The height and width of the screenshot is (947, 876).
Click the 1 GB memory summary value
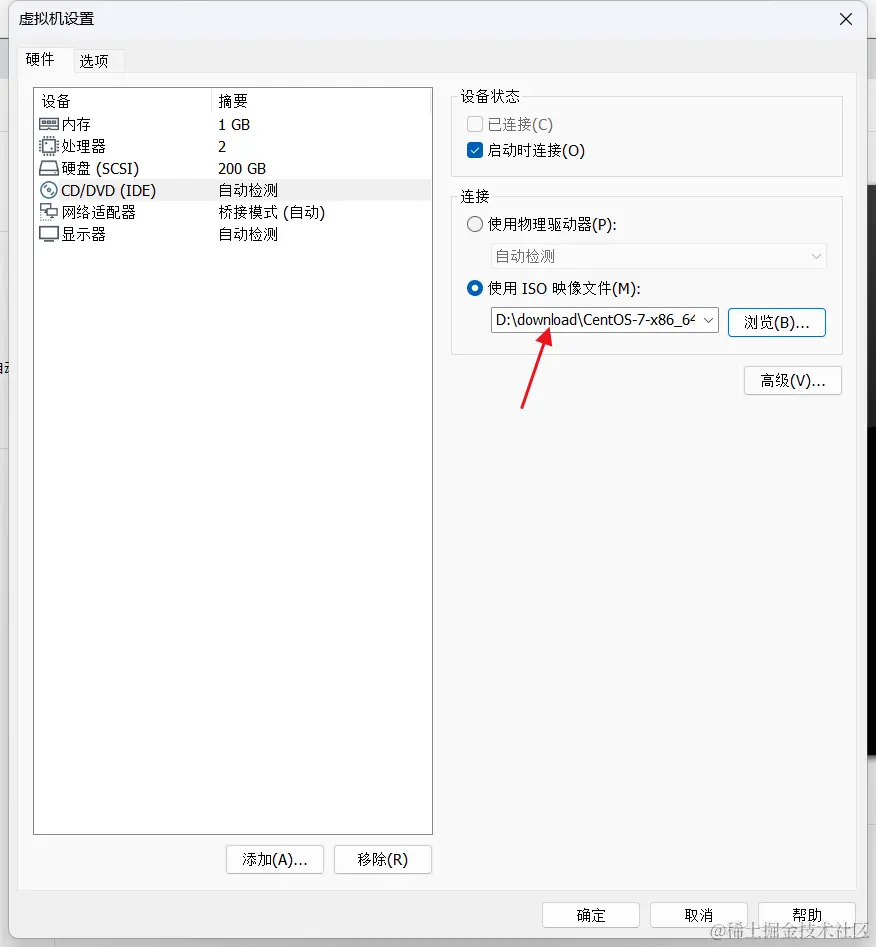click(x=234, y=124)
